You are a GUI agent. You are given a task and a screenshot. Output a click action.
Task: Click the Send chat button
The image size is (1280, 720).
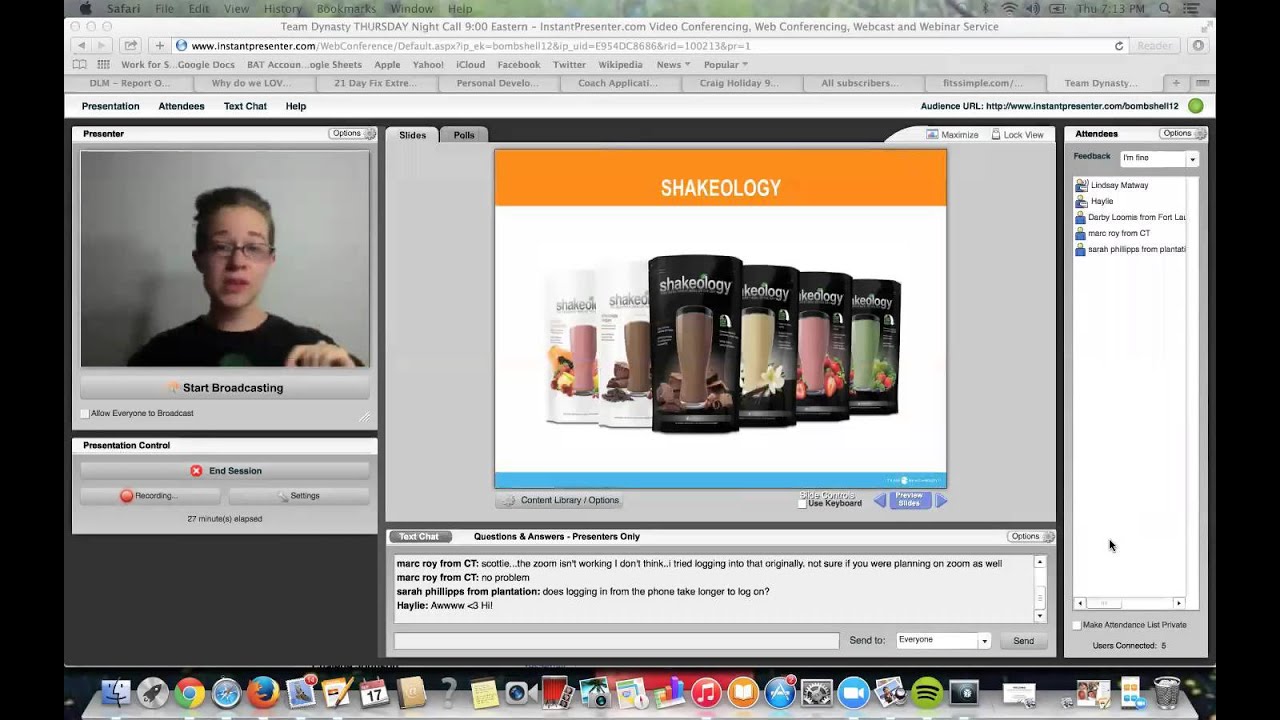coord(1023,641)
